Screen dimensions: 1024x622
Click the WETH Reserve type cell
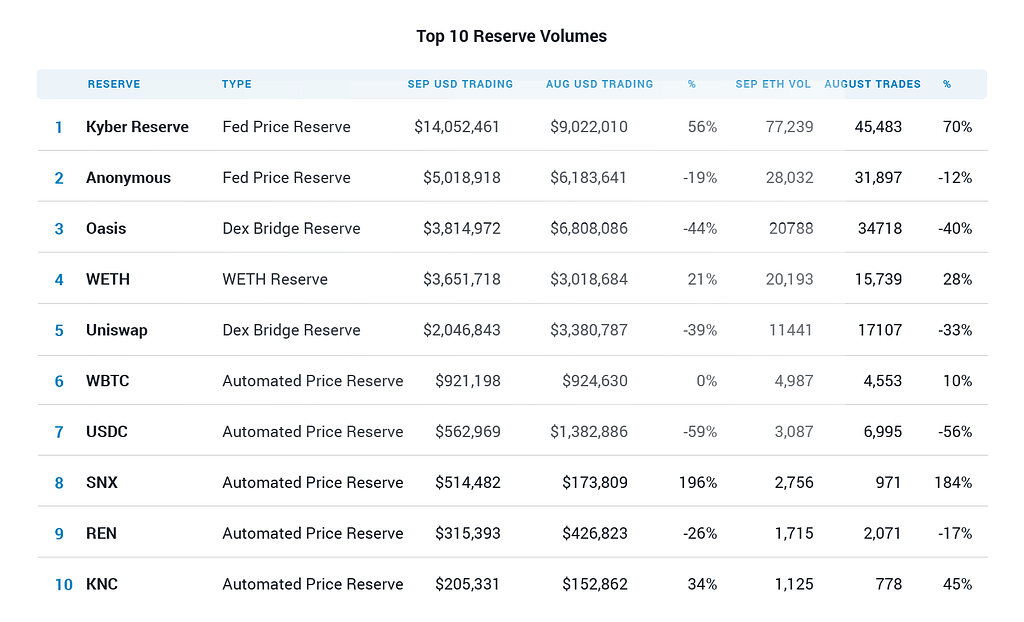[x=275, y=280]
